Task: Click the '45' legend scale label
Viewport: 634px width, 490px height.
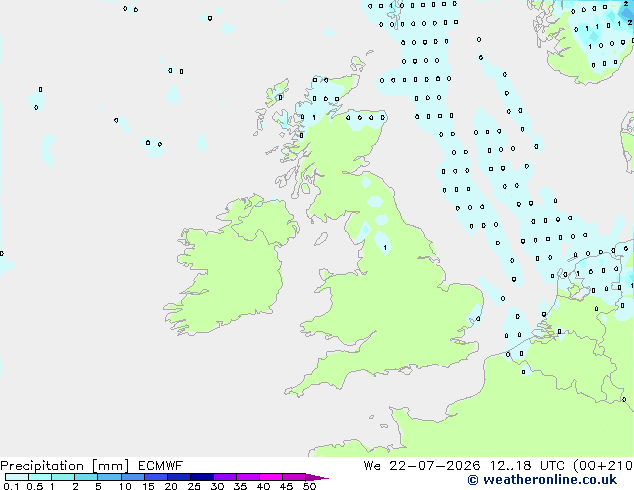Action: (286, 486)
